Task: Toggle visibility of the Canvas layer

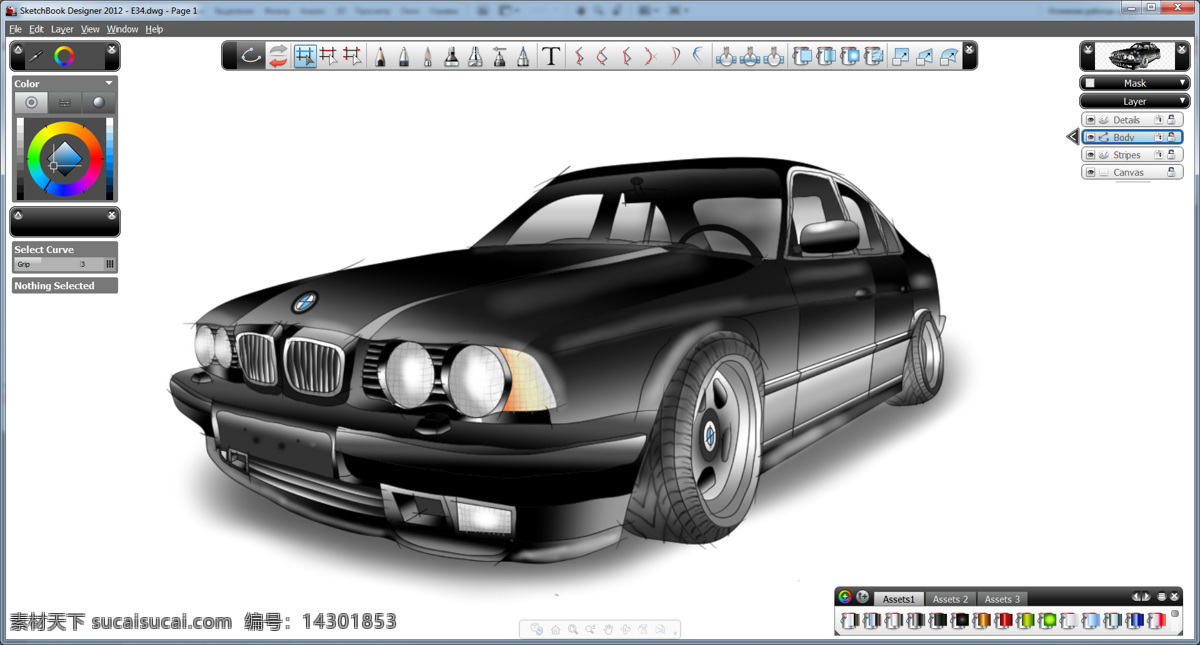Action: click(1090, 172)
